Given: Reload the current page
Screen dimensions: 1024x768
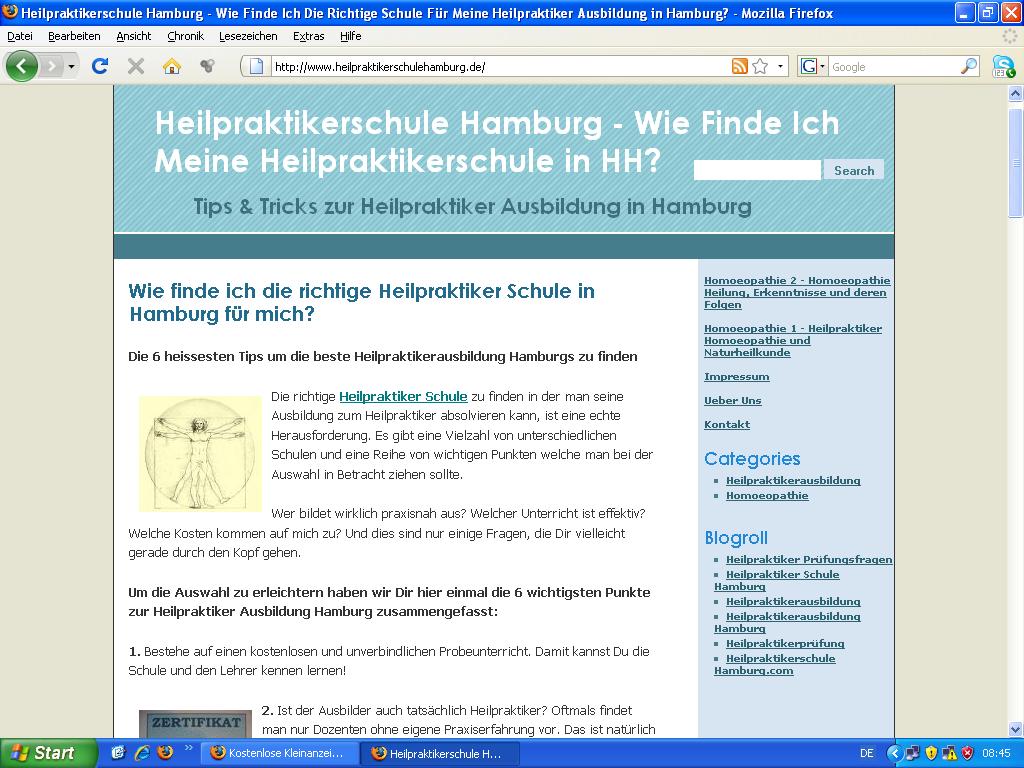Looking at the screenshot, I should point(100,66).
